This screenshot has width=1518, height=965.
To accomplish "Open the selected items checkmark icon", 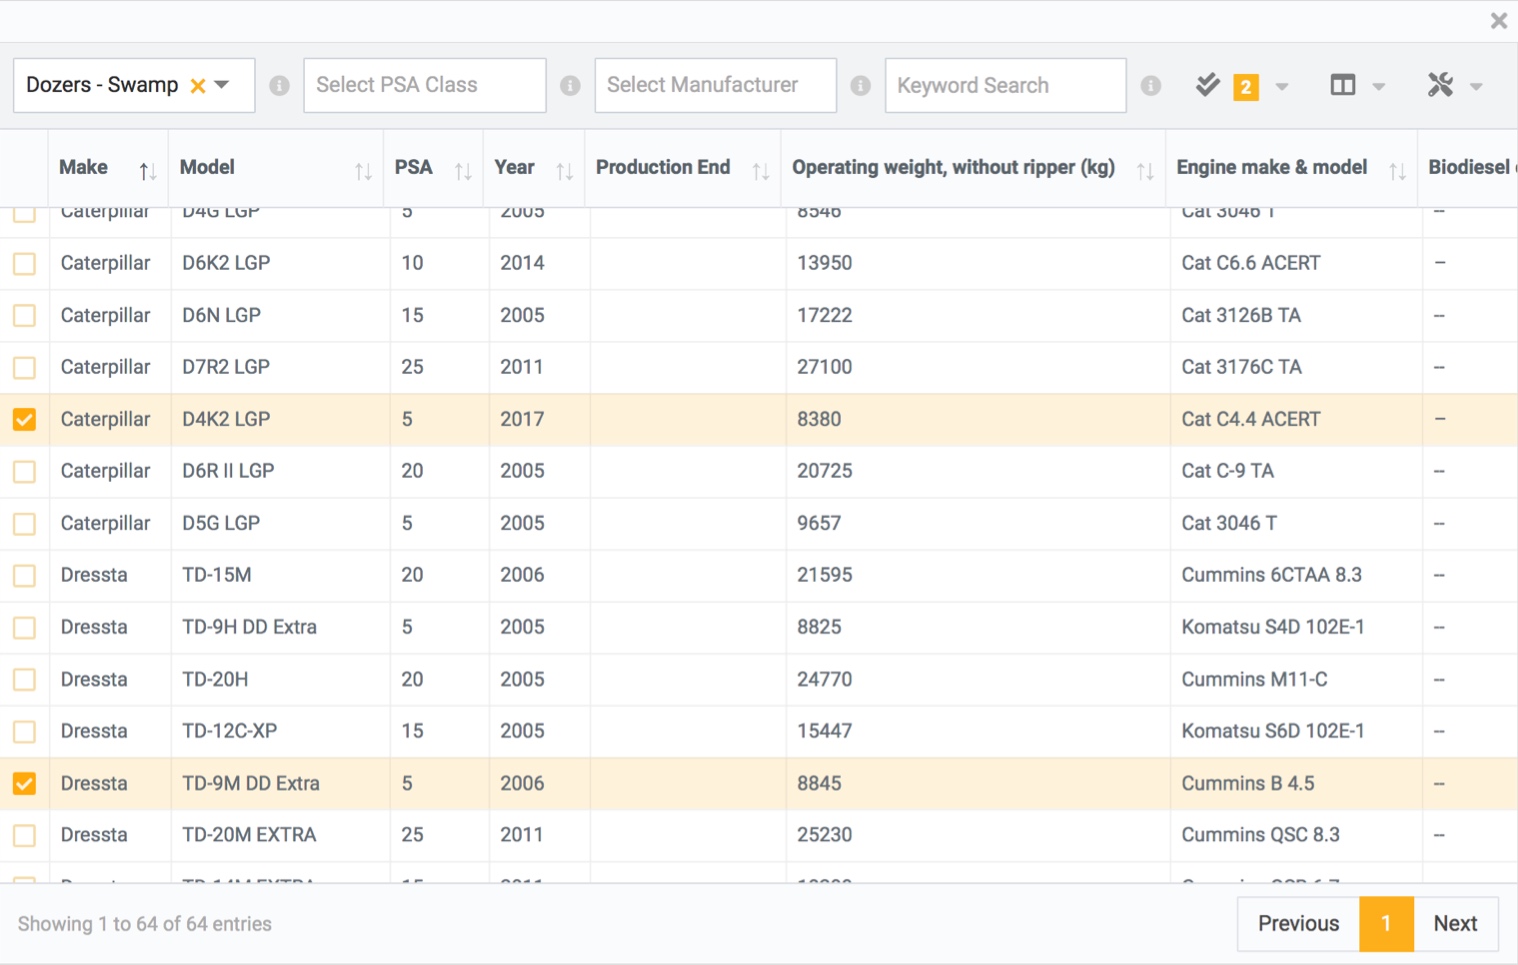I will tap(1208, 86).
